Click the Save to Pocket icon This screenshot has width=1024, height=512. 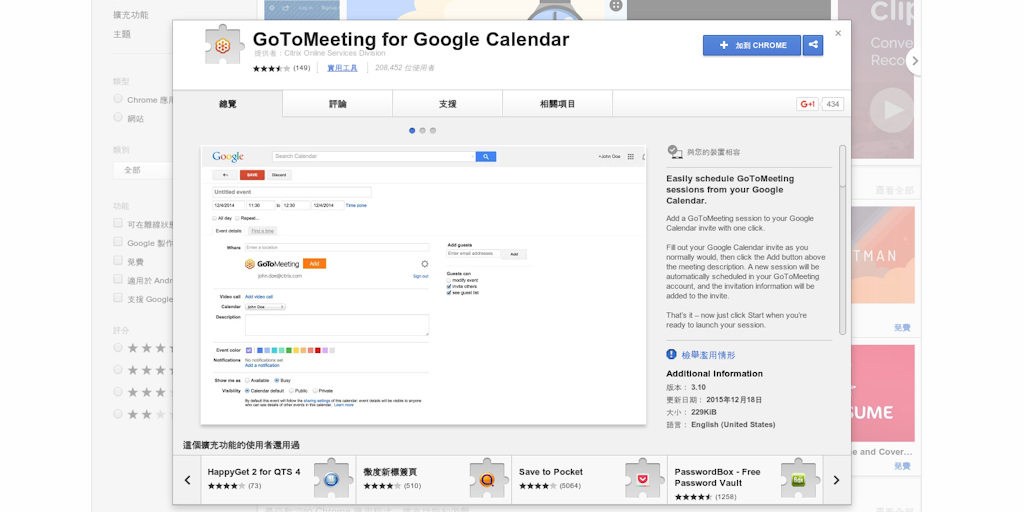point(643,479)
